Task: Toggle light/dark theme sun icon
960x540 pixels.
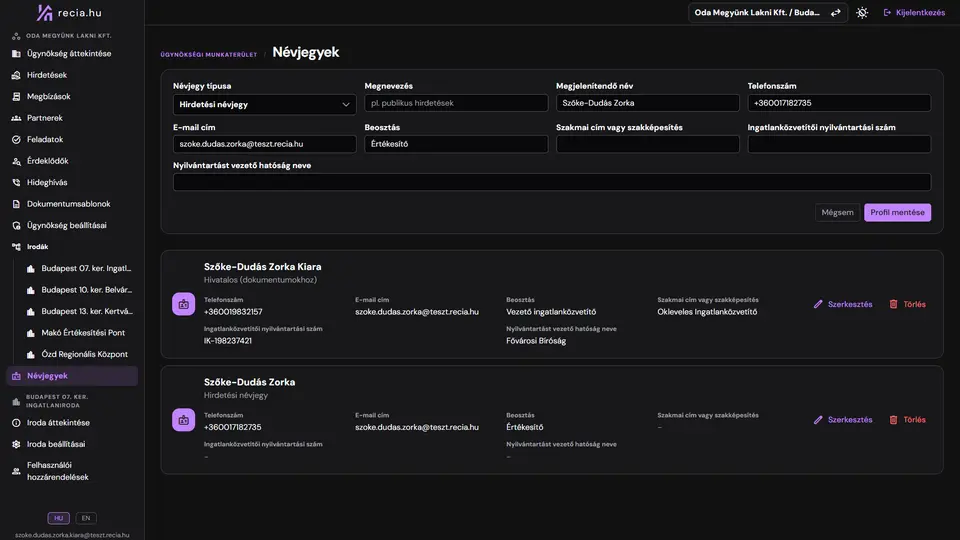Action: click(862, 12)
